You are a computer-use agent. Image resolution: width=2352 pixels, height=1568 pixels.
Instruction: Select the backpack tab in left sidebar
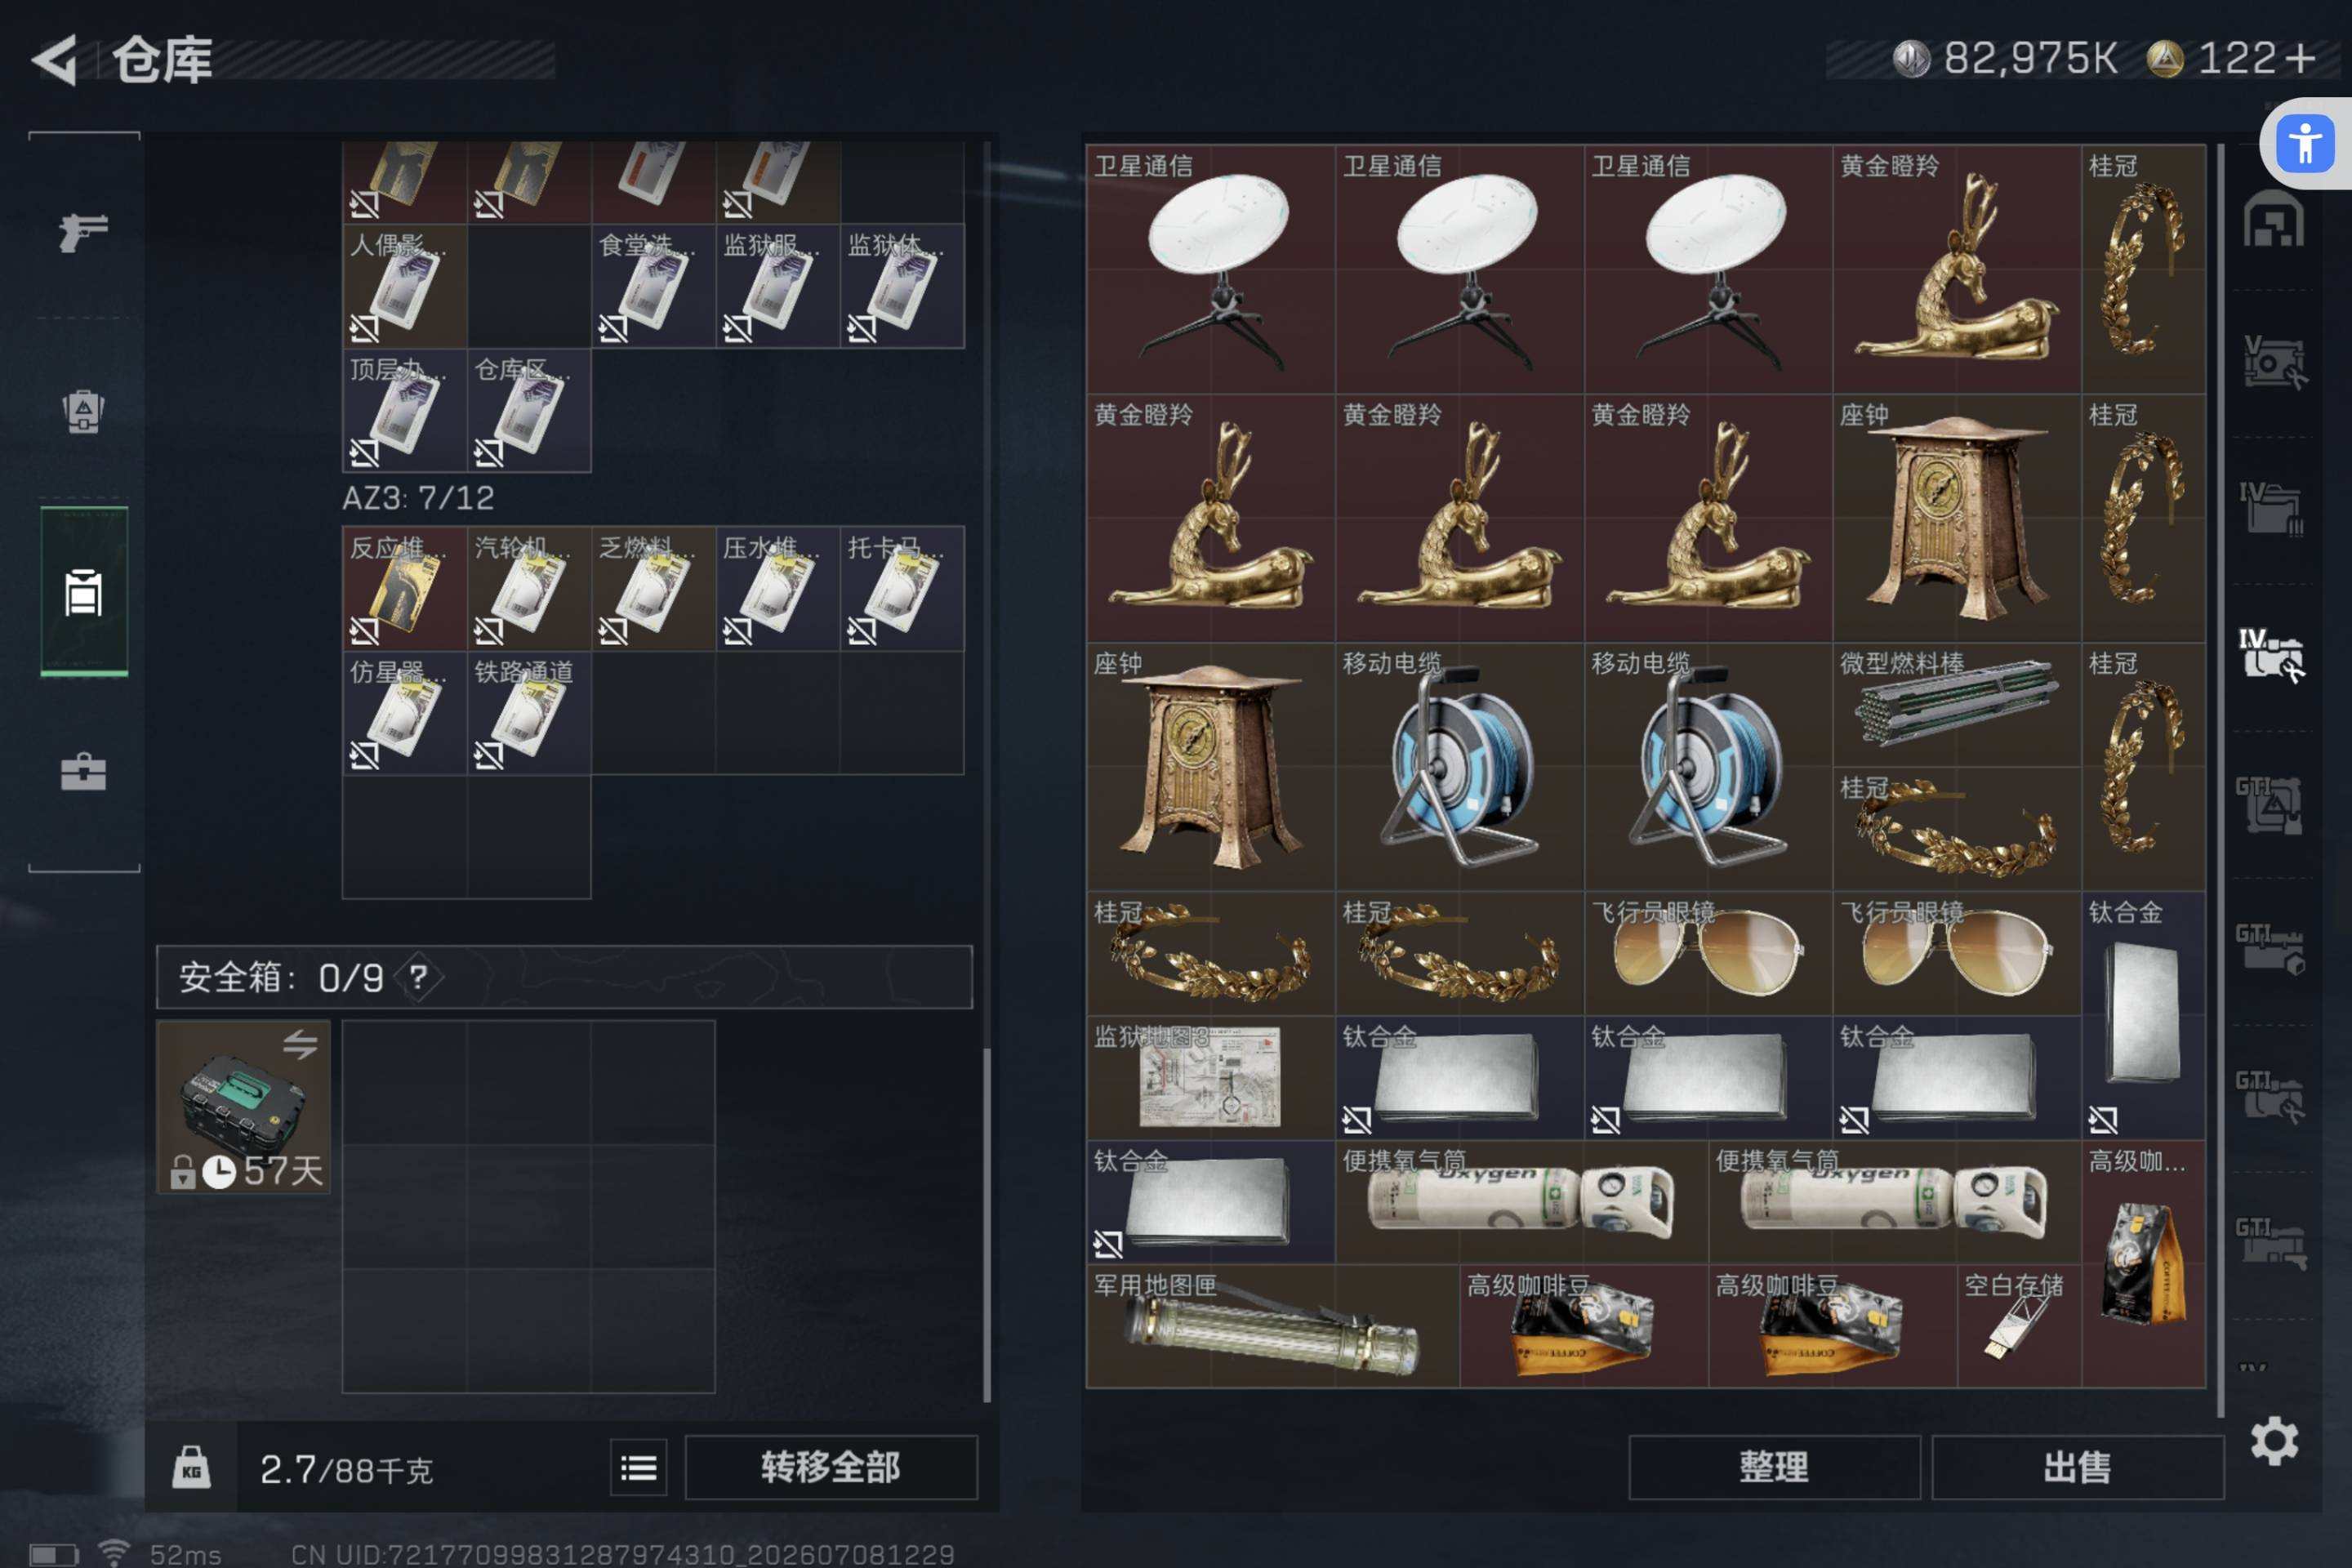click(83, 410)
